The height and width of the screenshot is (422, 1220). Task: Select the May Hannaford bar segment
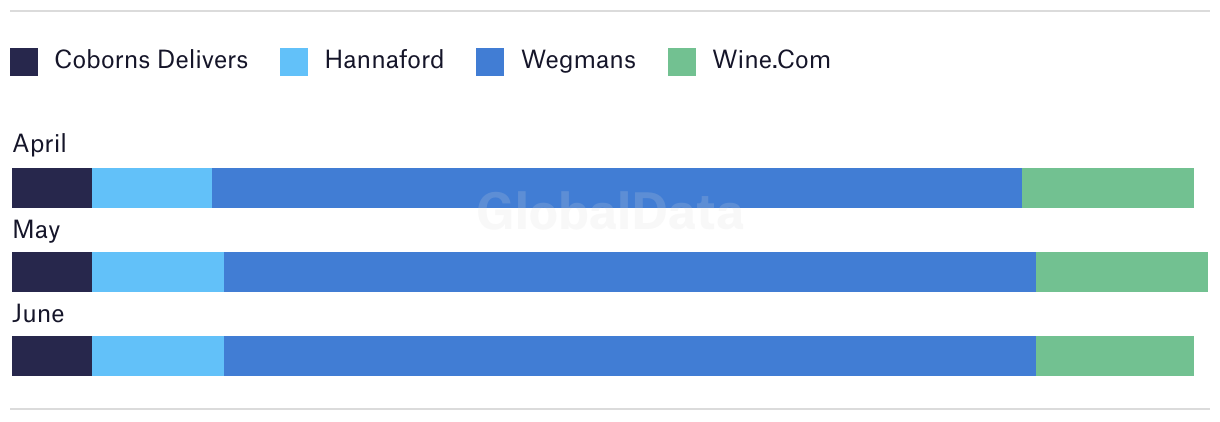point(158,272)
